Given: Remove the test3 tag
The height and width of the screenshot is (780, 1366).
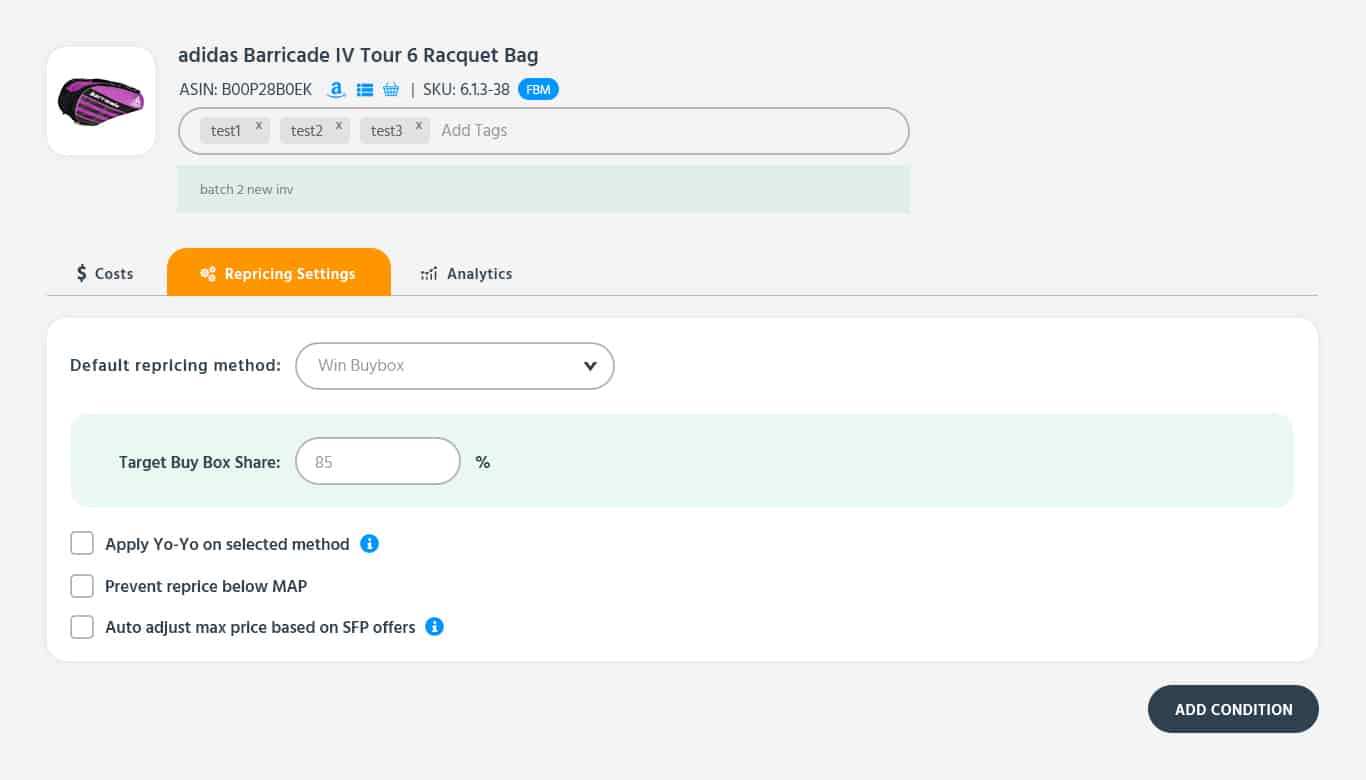Looking at the screenshot, I should [x=418, y=126].
